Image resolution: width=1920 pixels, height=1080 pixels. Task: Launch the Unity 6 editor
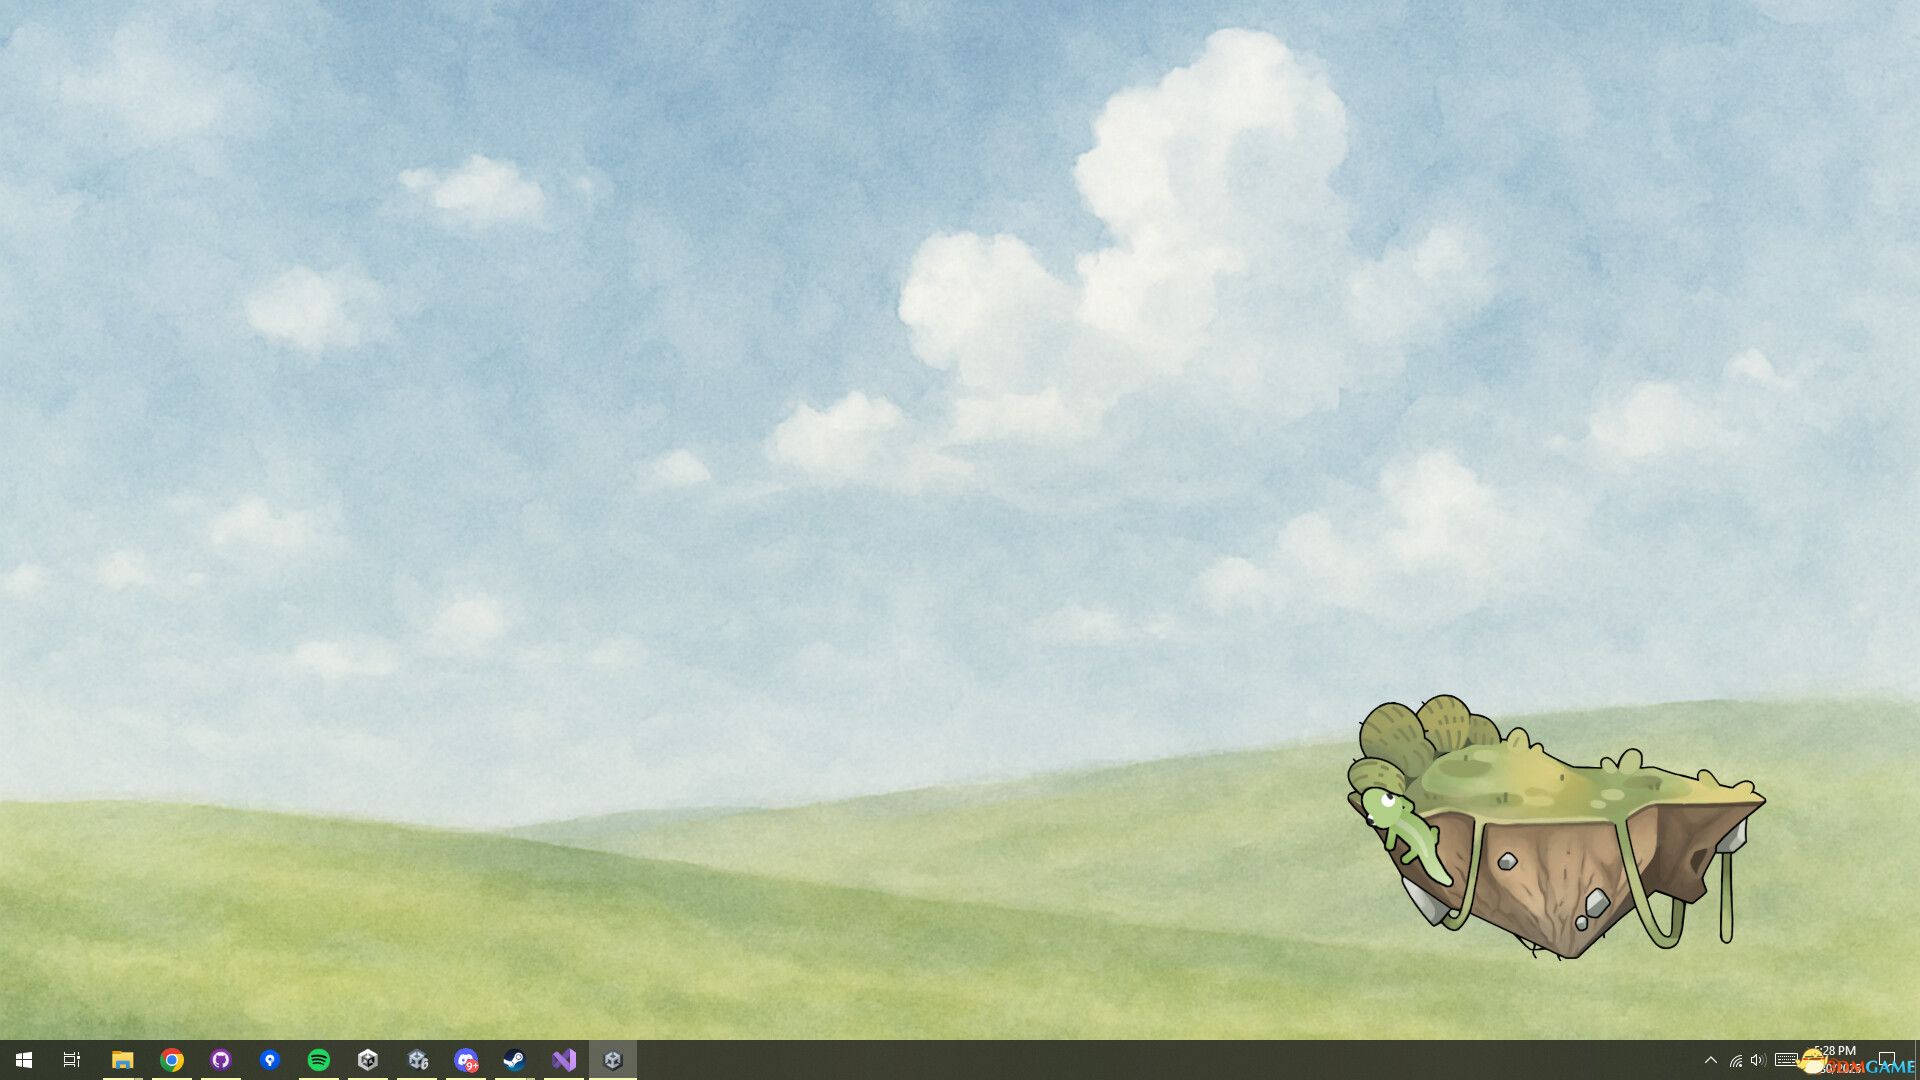(418, 1059)
